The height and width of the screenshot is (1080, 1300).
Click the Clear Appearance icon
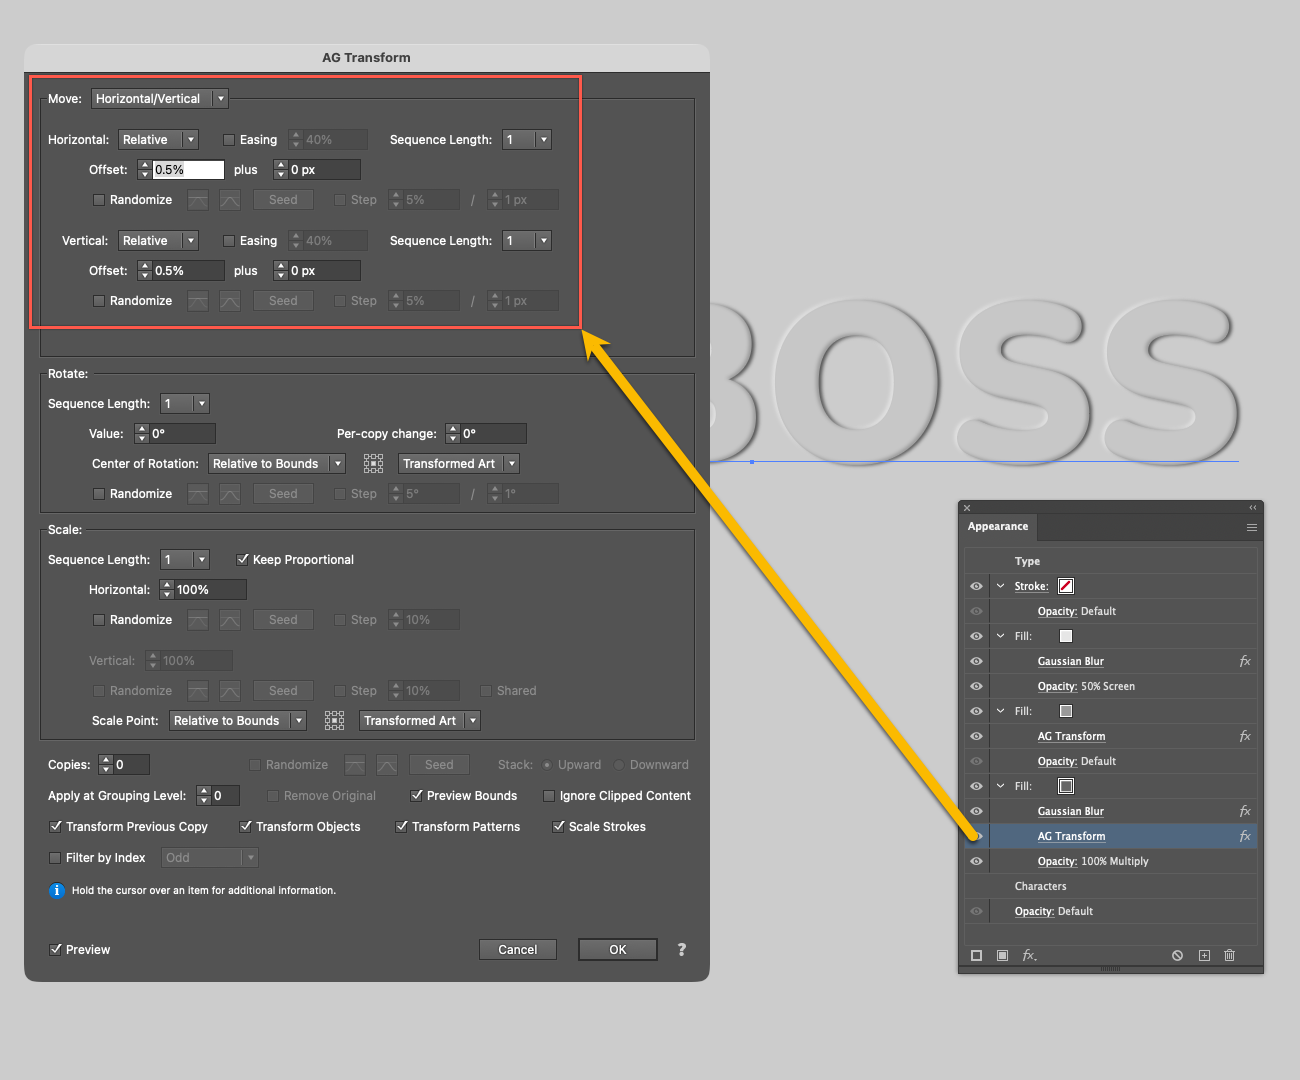1177,956
